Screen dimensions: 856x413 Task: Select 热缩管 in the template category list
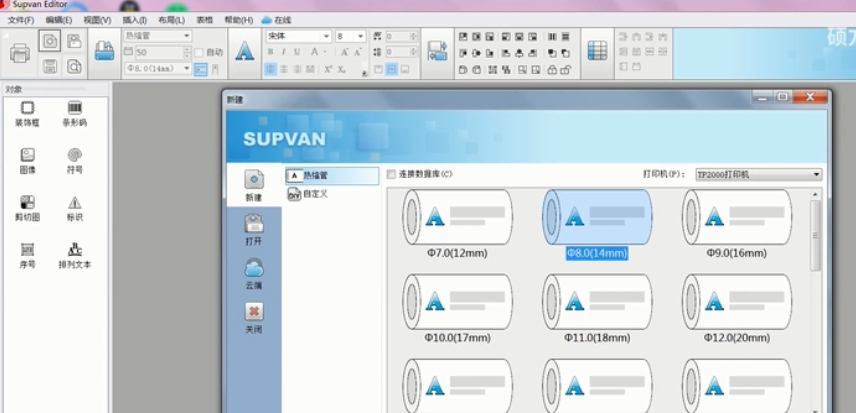click(332, 176)
